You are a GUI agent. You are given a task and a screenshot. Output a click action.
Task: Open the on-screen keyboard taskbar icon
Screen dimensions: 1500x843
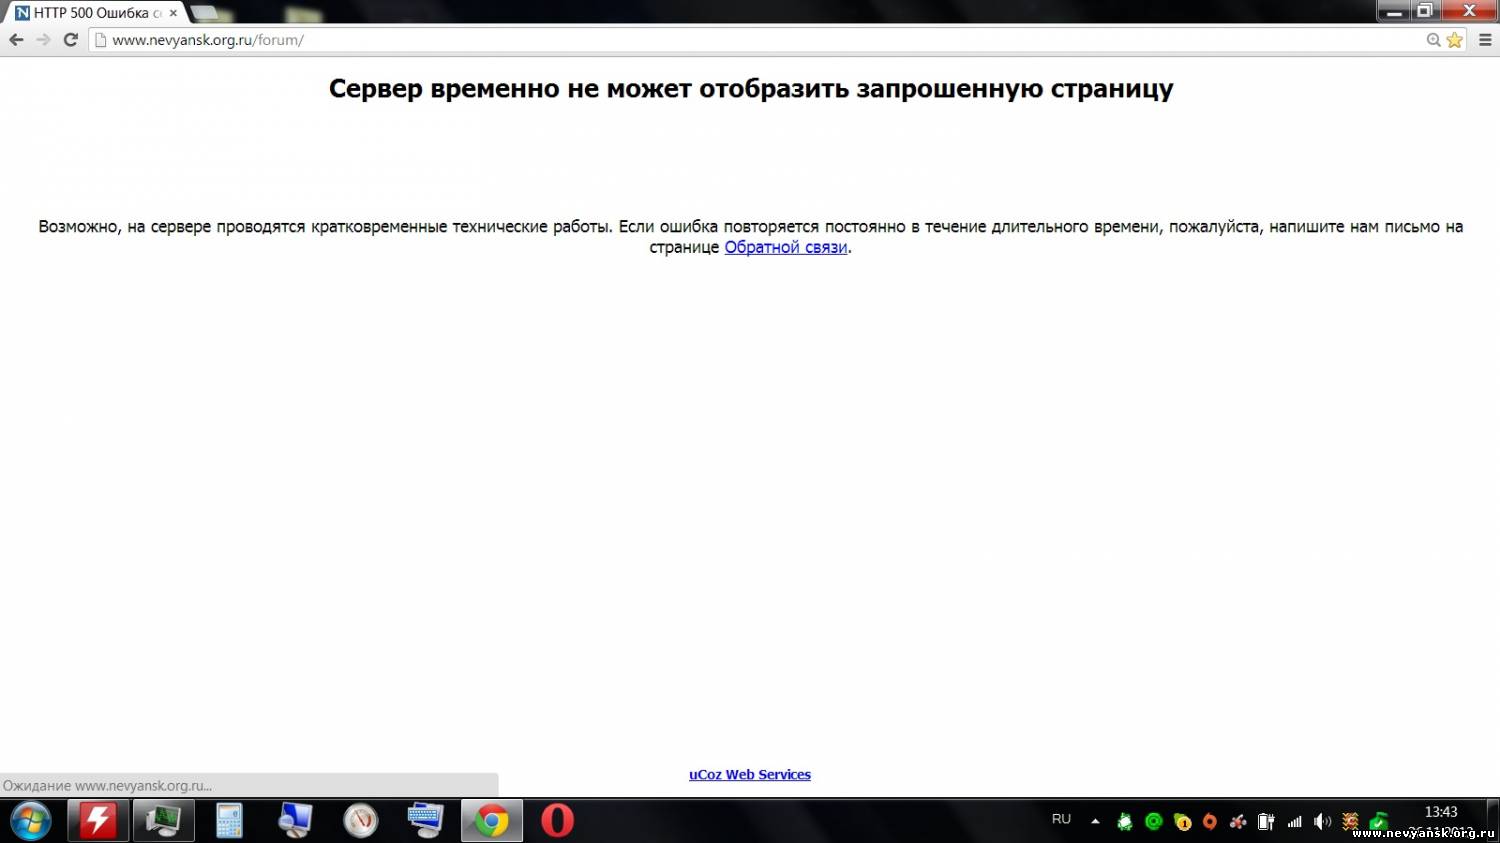[426, 821]
